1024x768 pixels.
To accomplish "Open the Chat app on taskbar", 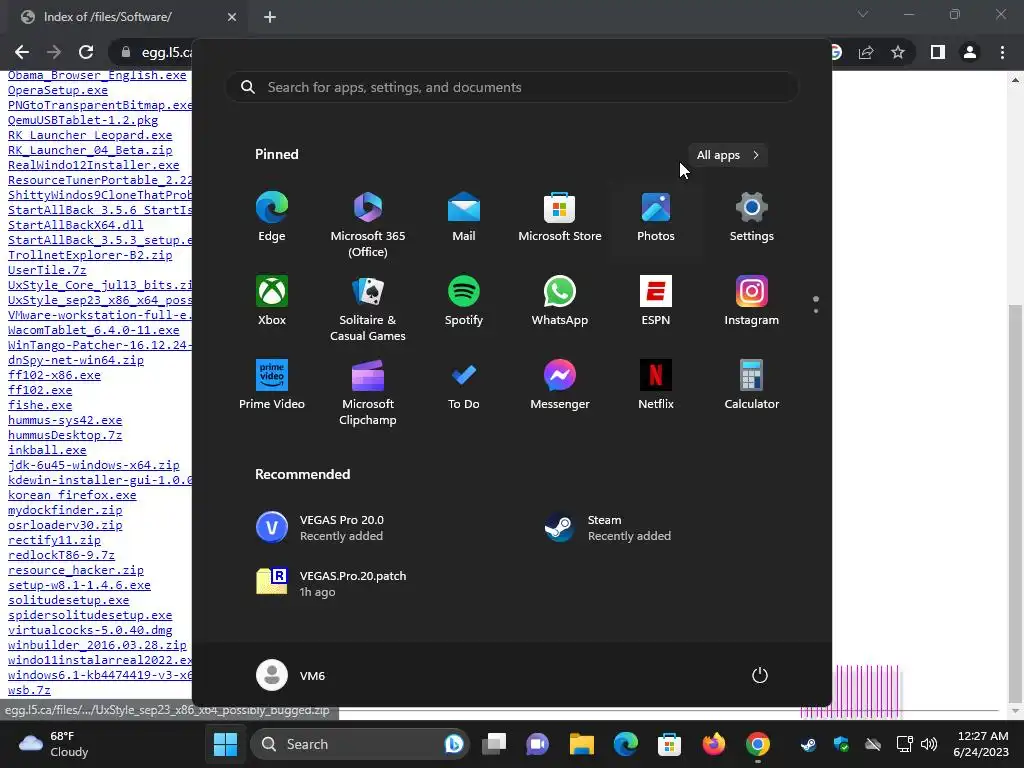I will point(537,744).
